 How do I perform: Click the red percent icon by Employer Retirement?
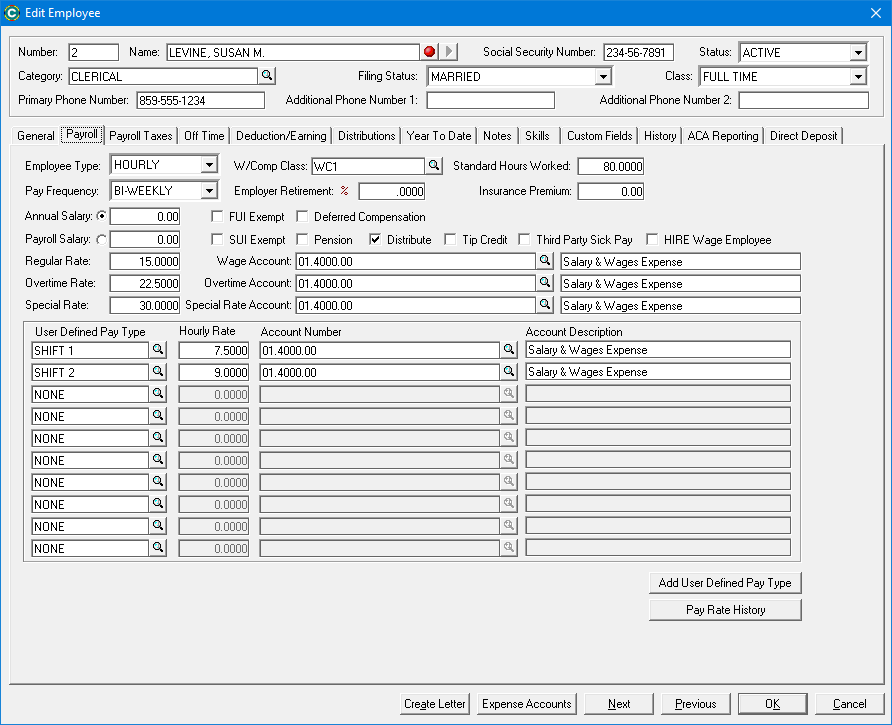pyautogui.click(x=345, y=191)
